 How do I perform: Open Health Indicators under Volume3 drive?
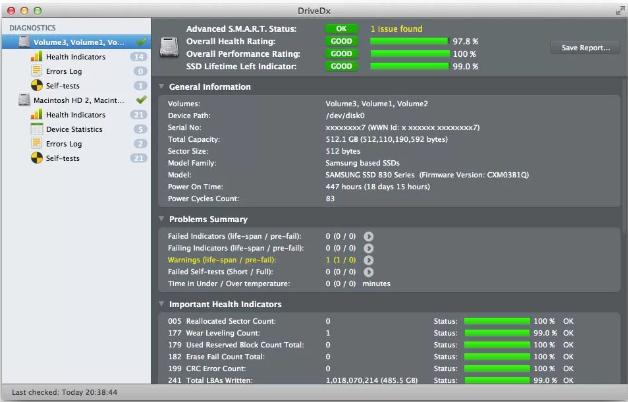[x=76, y=57]
